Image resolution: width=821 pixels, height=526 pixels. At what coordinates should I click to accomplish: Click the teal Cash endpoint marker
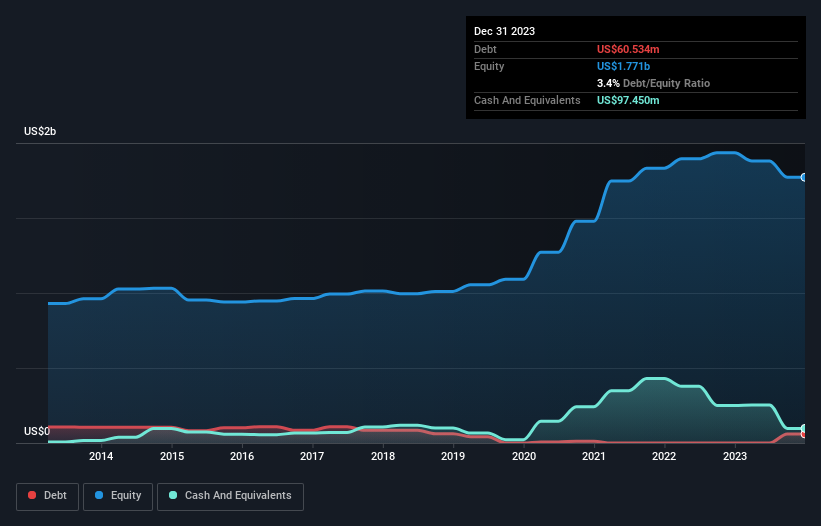[804, 429]
